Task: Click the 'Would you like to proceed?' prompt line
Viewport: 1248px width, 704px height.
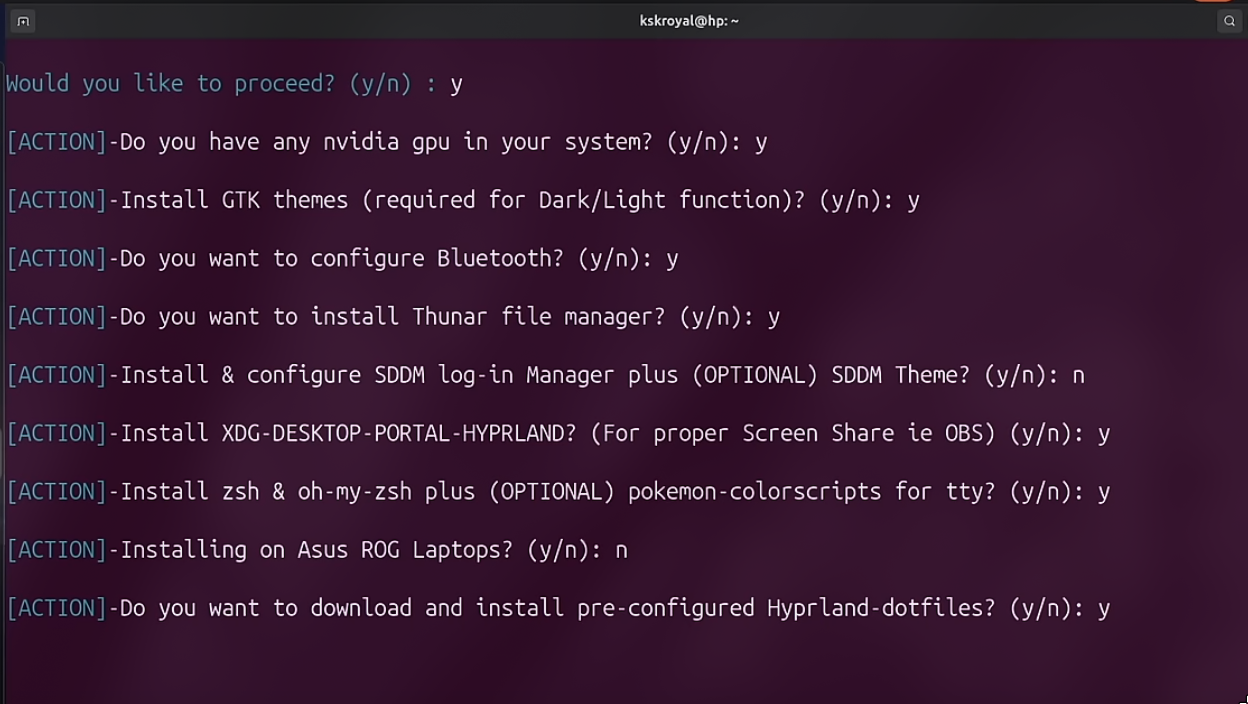Action: [220, 84]
